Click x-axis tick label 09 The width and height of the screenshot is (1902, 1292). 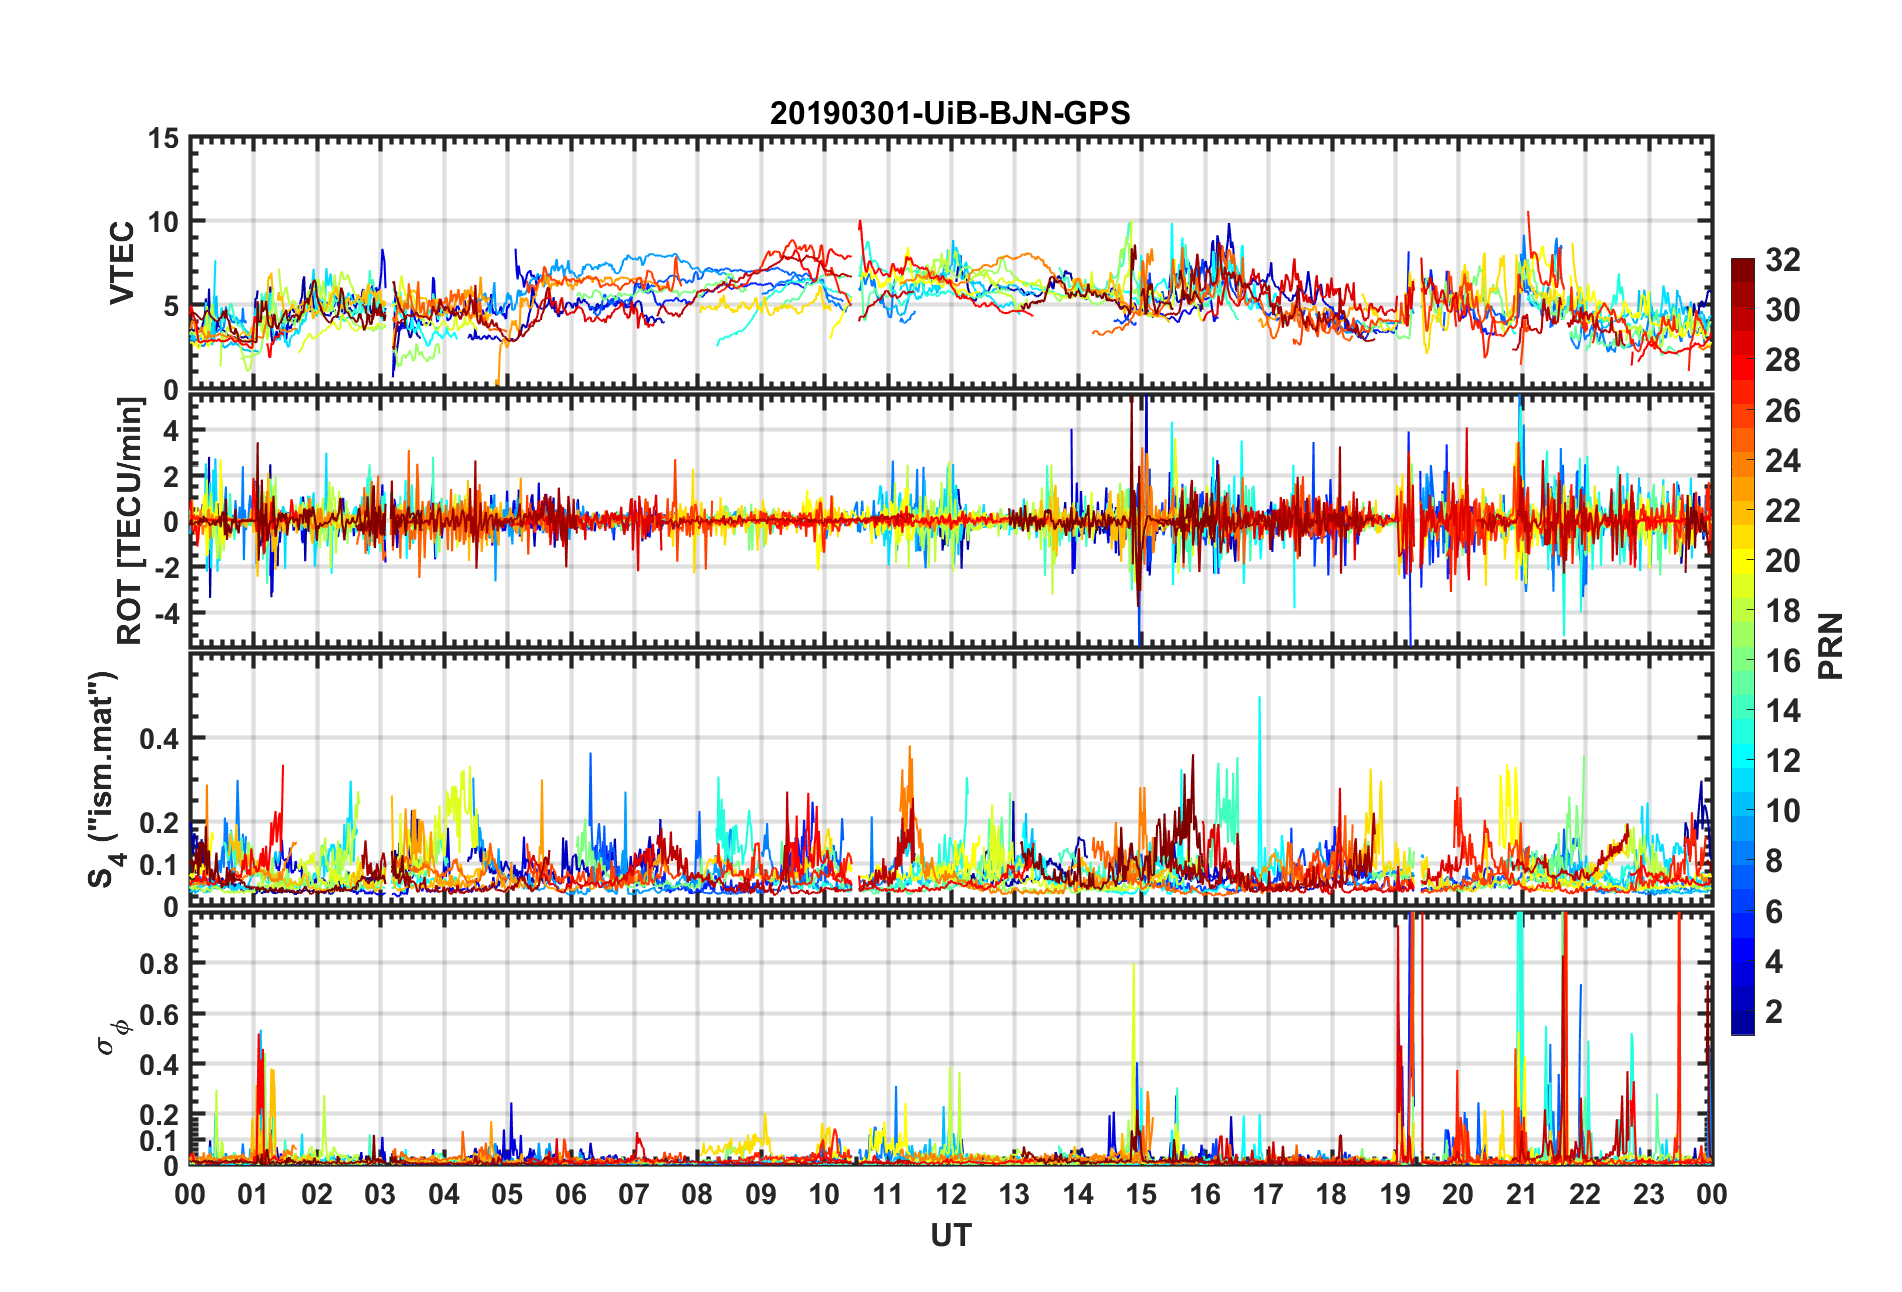761,1194
